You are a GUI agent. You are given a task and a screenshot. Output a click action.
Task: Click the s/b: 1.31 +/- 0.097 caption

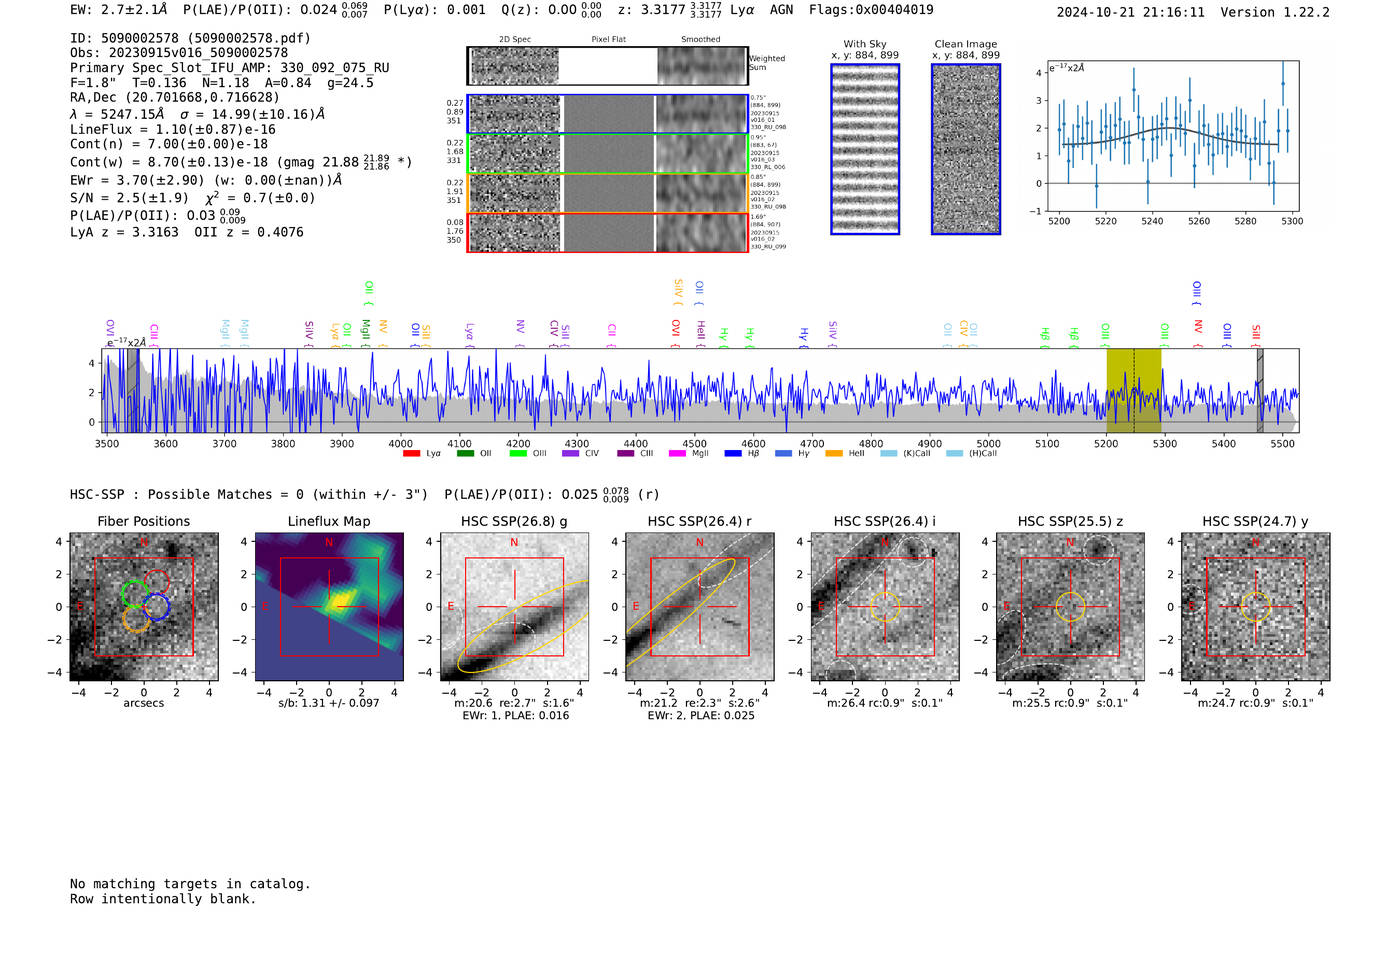pyautogui.click(x=329, y=703)
